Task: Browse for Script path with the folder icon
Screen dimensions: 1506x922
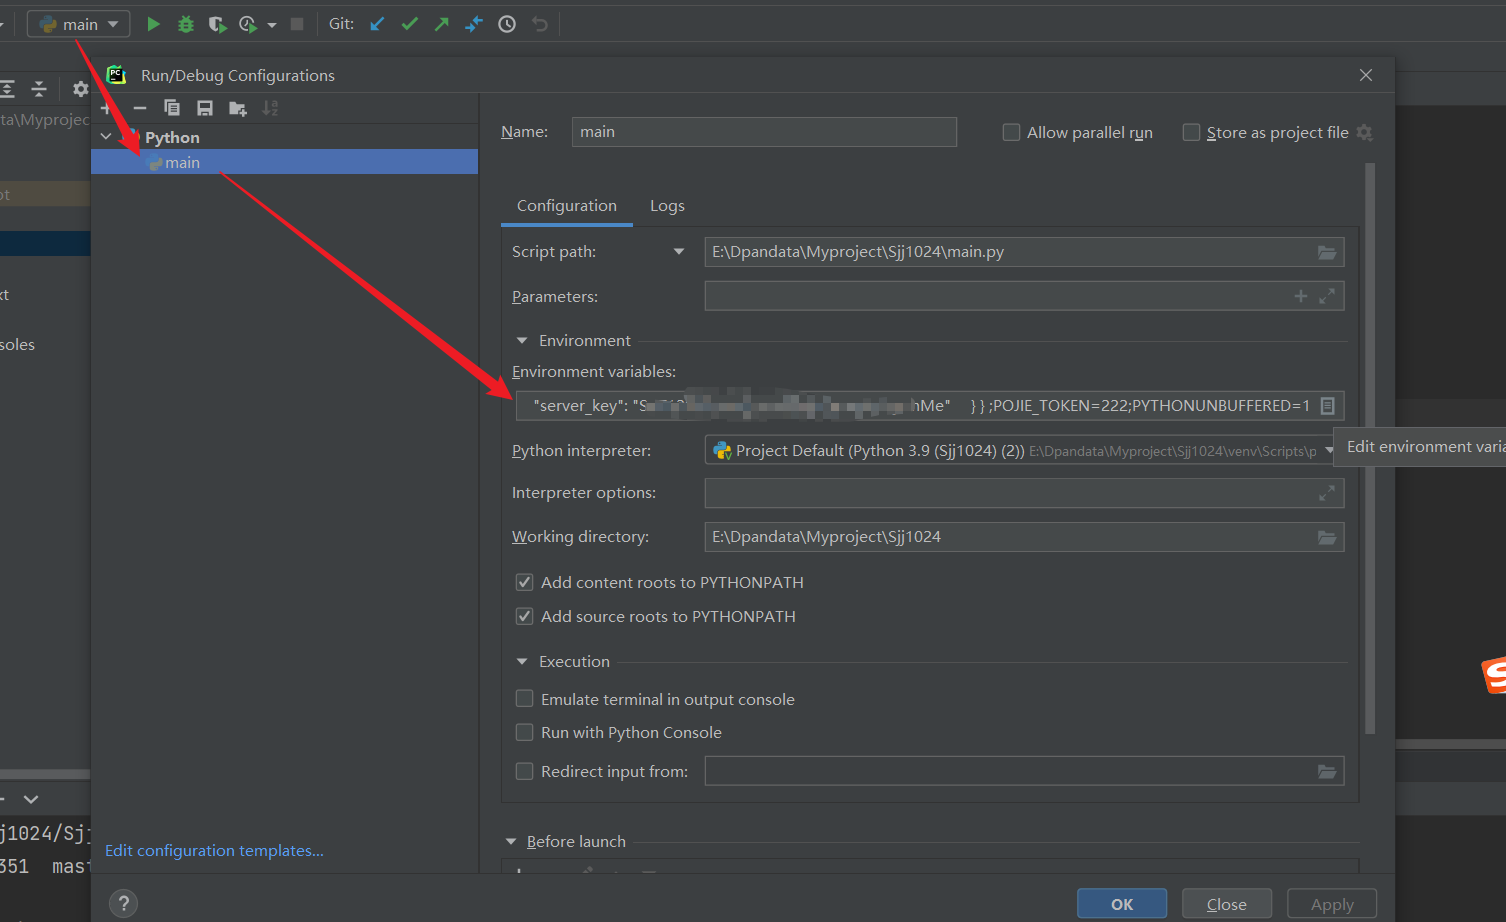Action: (1327, 252)
